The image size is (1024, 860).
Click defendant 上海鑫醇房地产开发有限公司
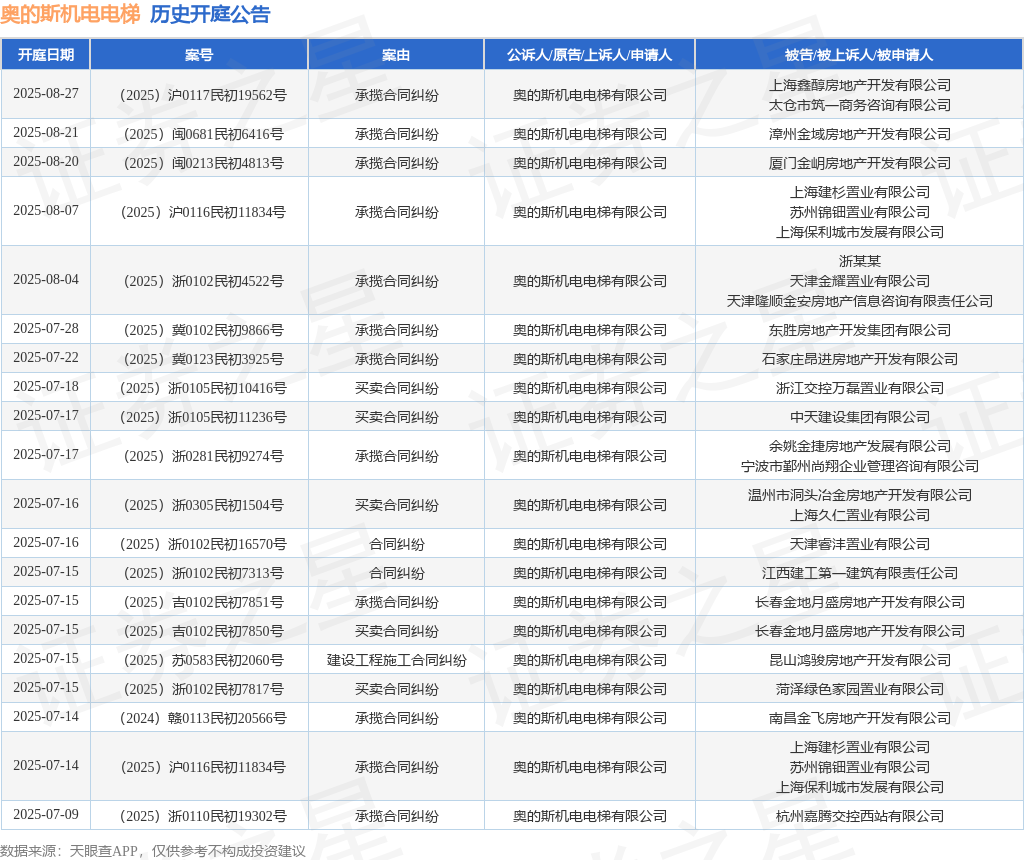click(x=859, y=85)
